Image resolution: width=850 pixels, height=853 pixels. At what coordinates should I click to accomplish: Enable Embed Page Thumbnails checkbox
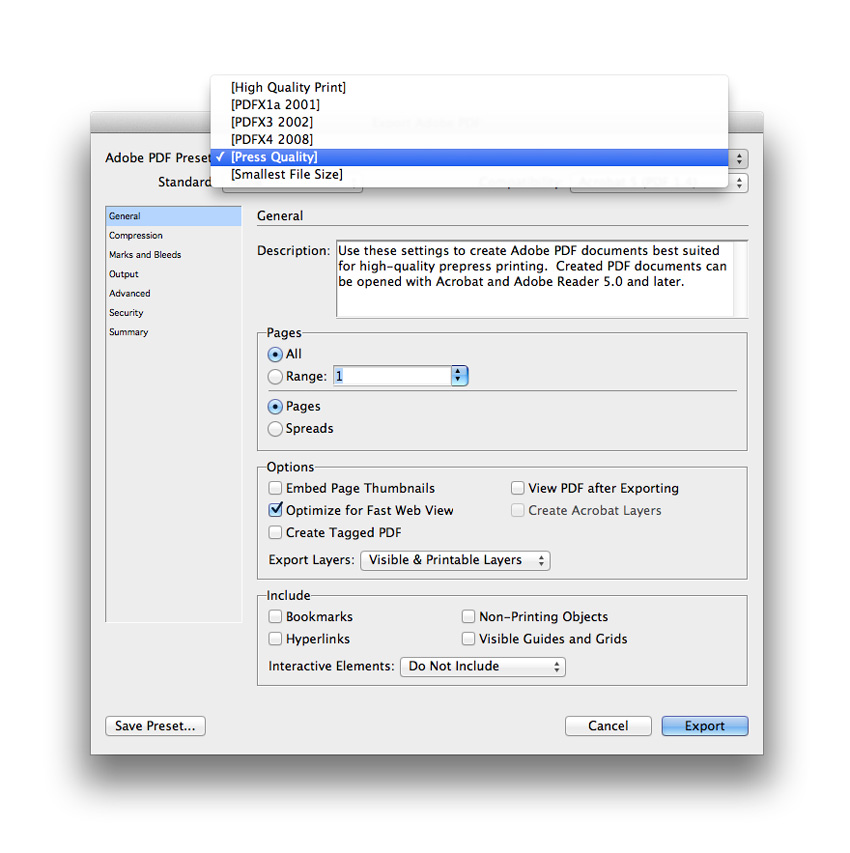coord(276,489)
